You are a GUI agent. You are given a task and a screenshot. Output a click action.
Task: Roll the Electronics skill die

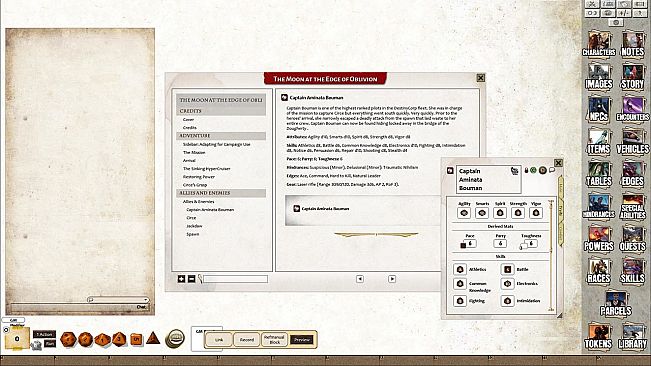tap(507, 283)
